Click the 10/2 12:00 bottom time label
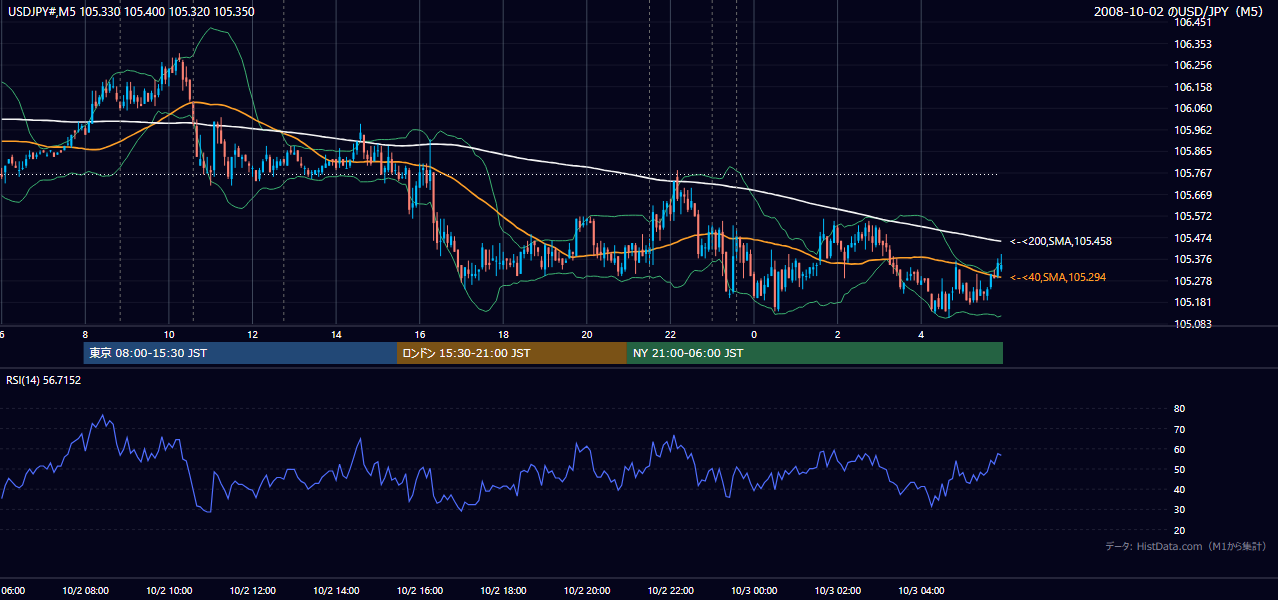Screen dimensions: 1278x600 252,590
